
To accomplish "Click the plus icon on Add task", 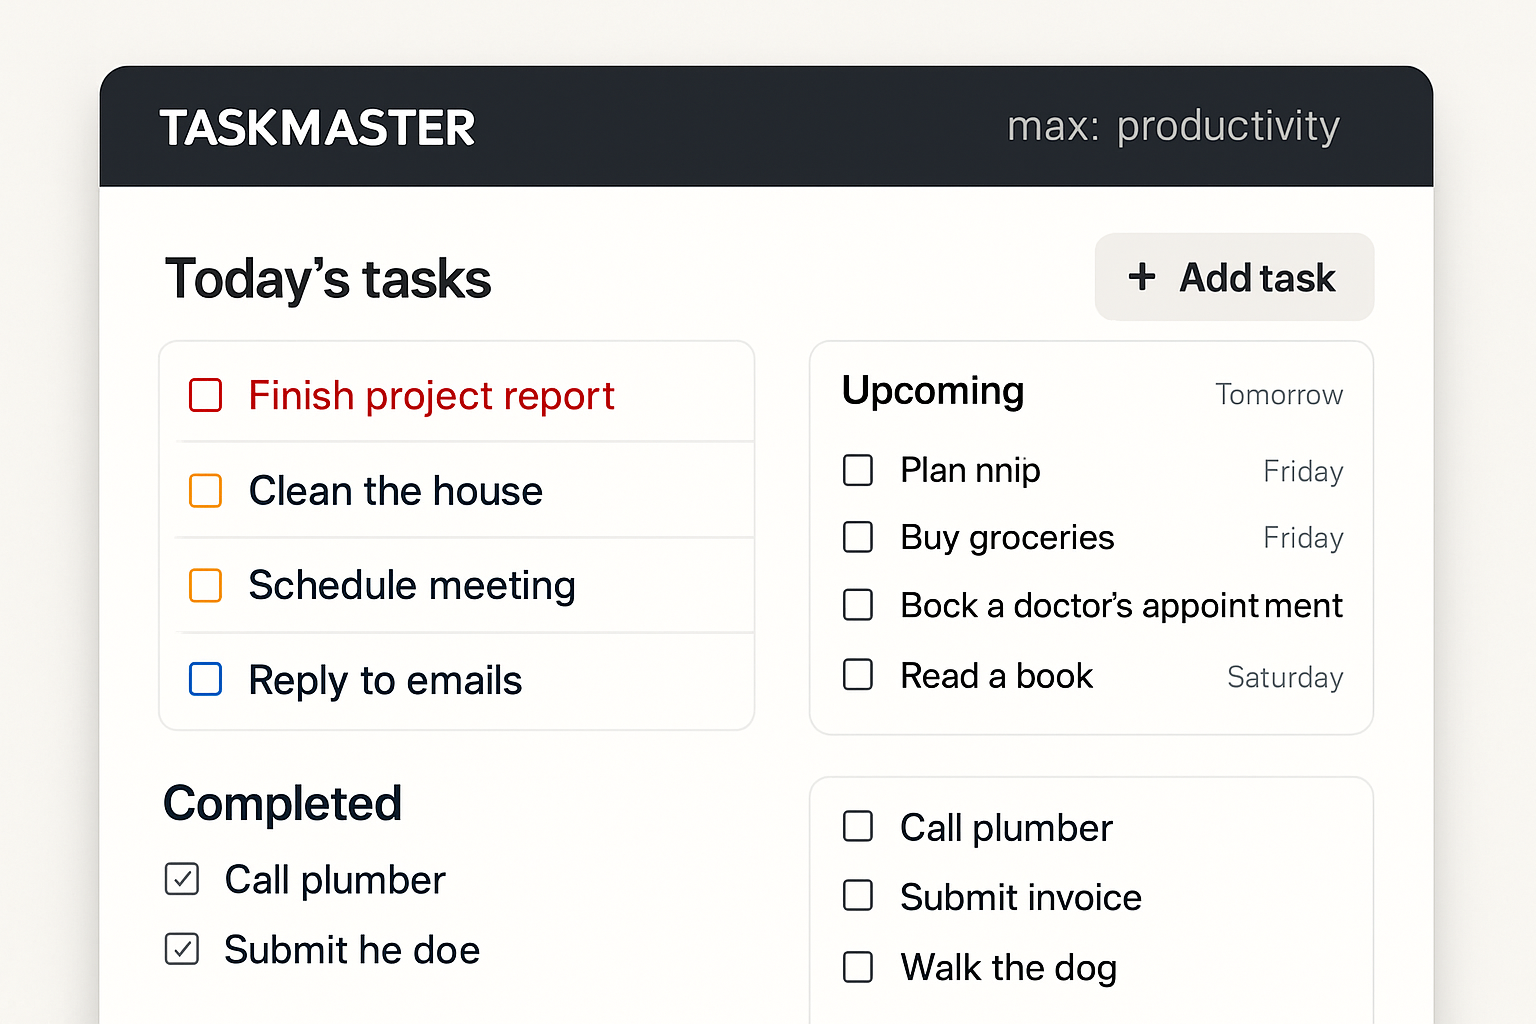I will [1142, 277].
